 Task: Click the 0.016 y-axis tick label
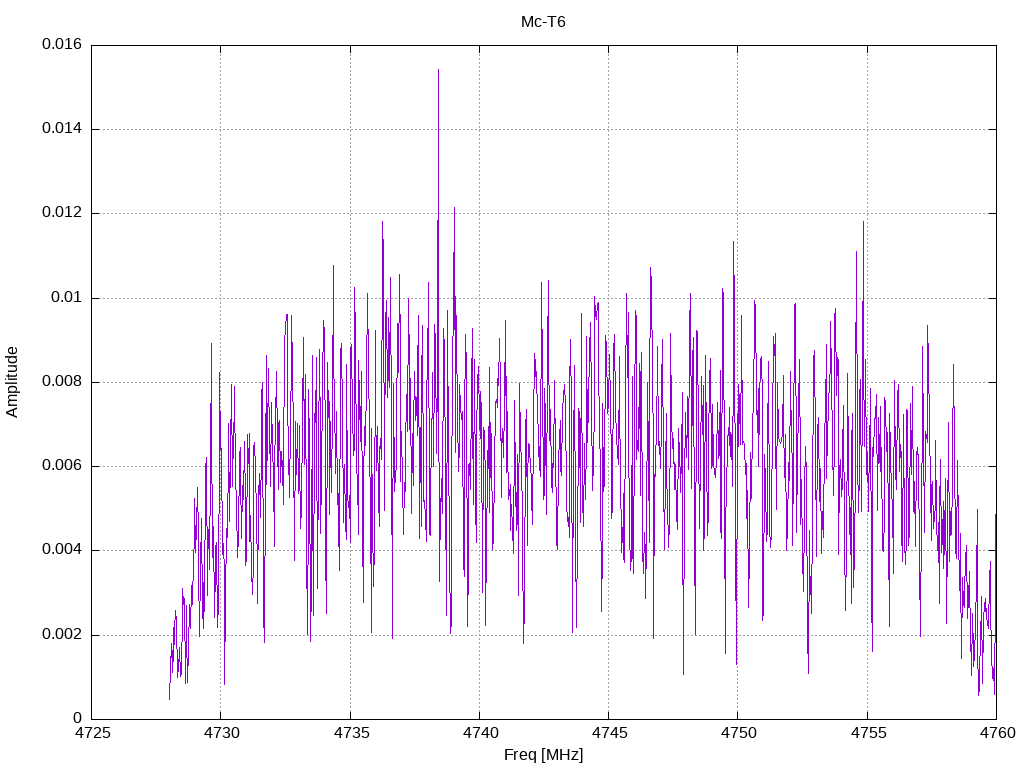tap(62, 44)
